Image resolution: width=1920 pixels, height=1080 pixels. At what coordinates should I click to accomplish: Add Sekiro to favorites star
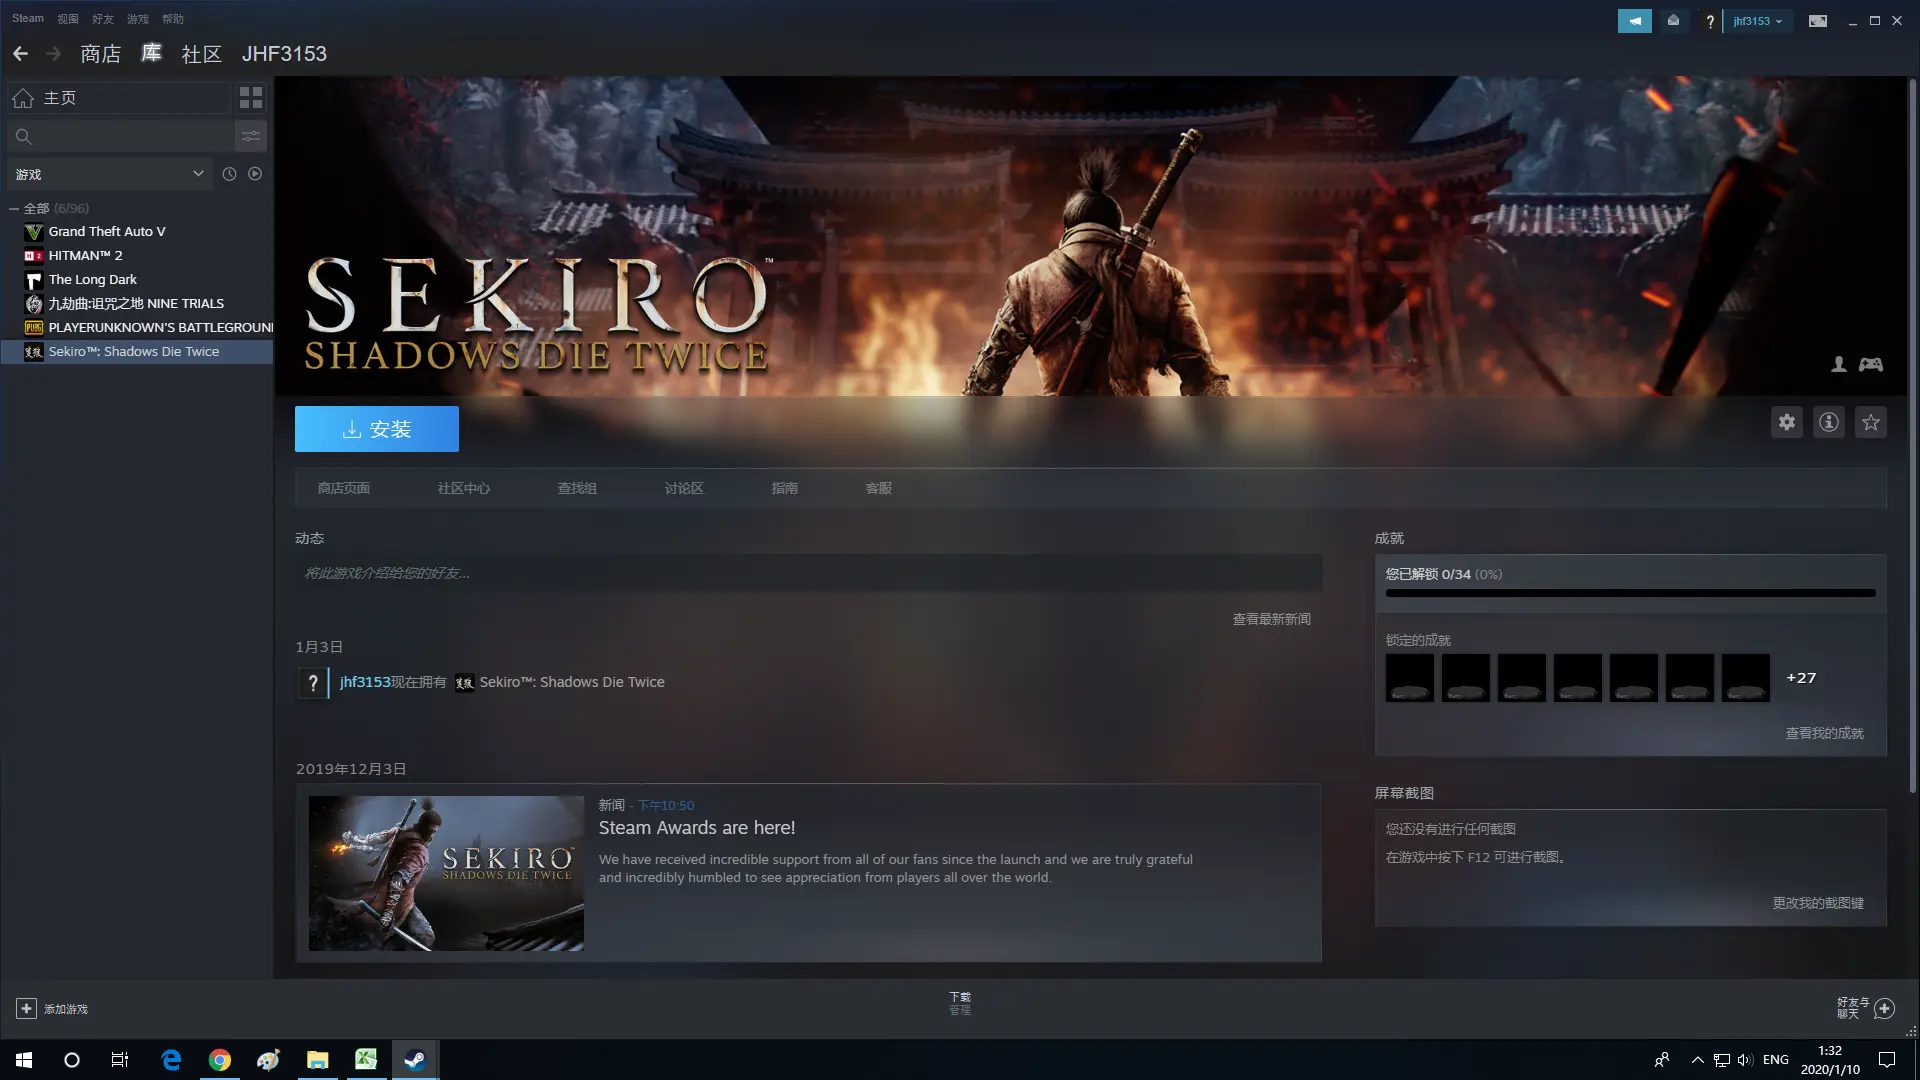1871,422
